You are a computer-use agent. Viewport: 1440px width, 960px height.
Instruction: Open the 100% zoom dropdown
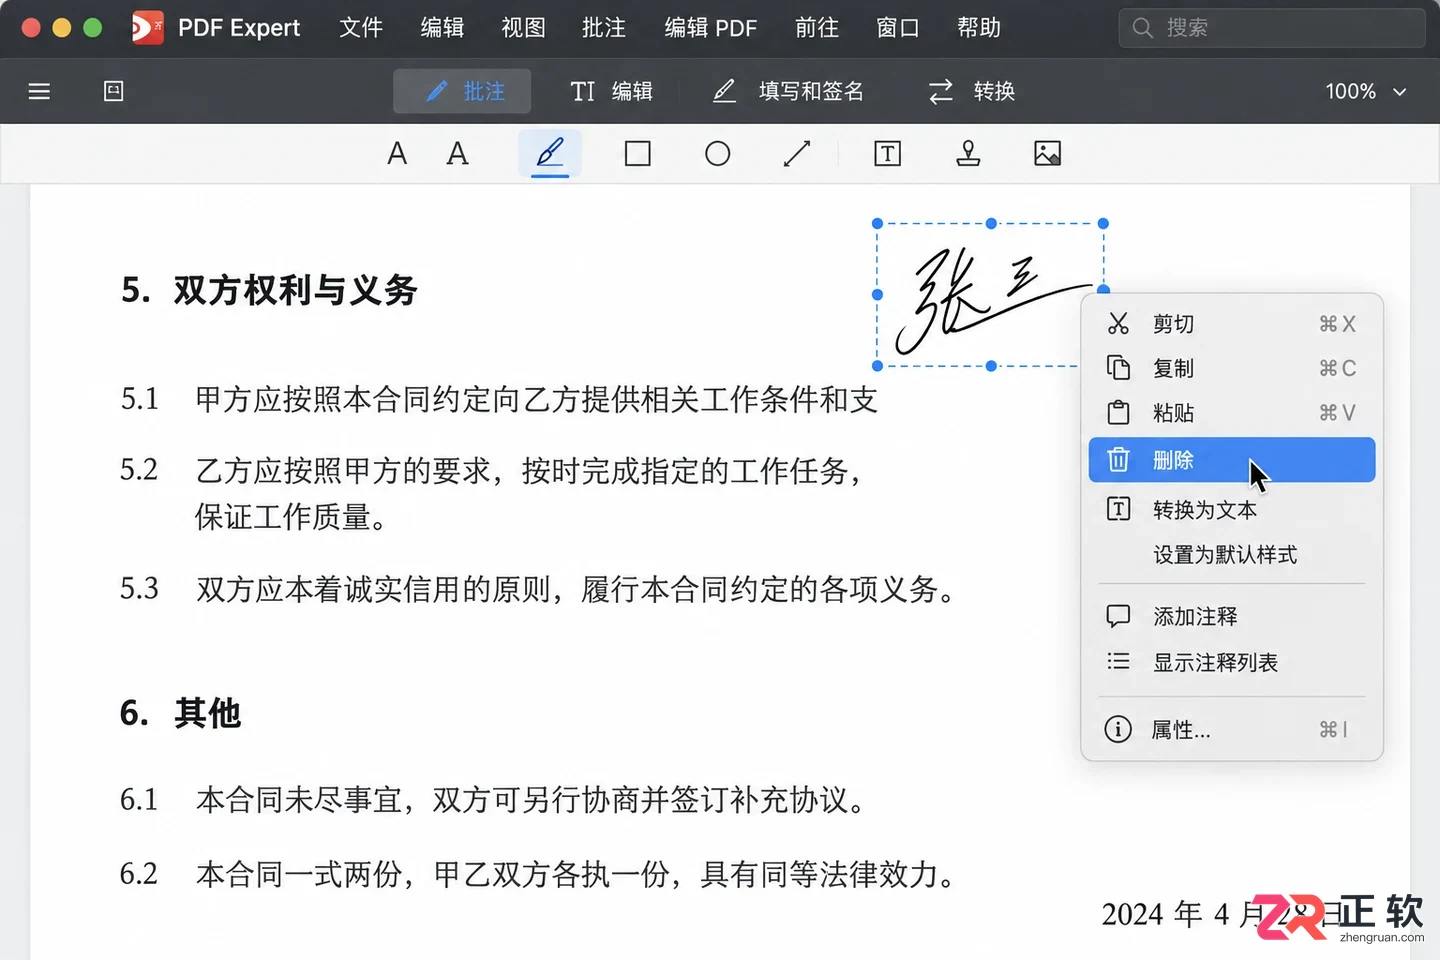1365,92
